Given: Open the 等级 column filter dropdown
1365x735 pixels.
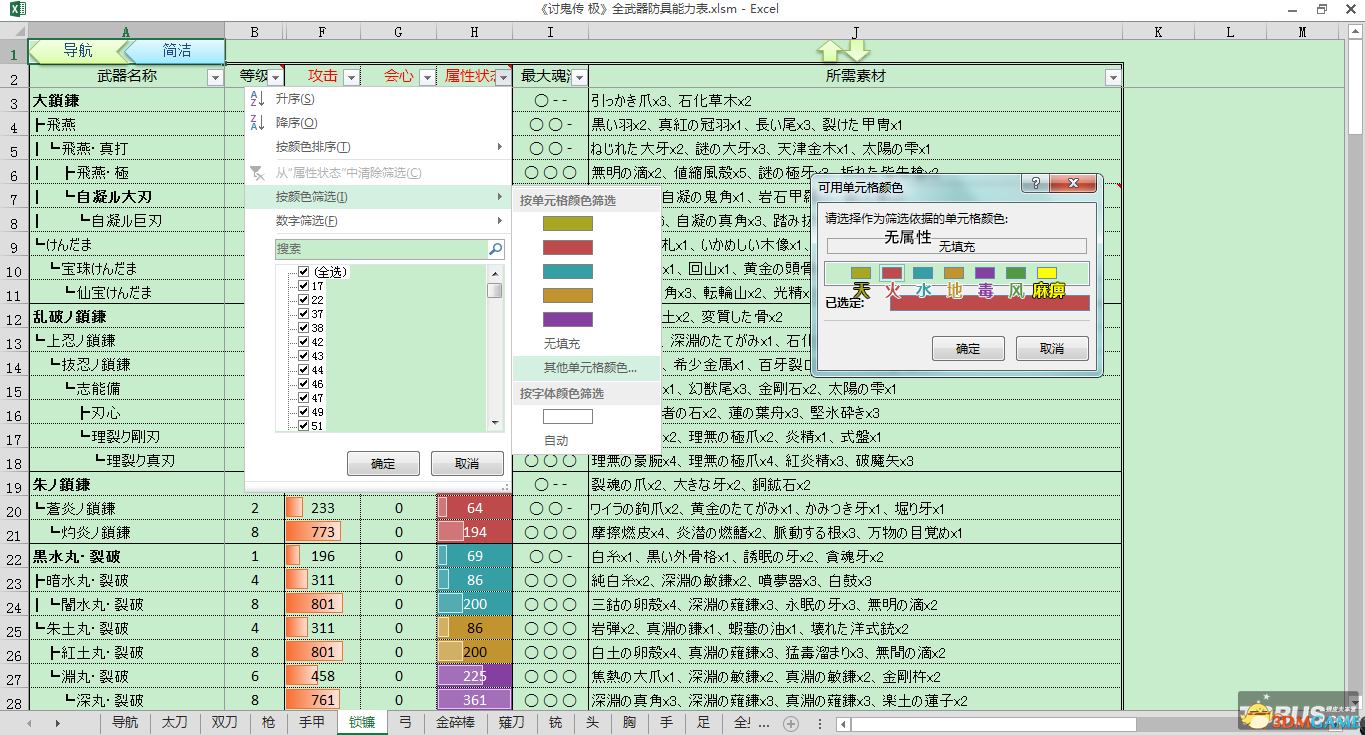Looking at the screenshot, I should click(x=276, y=77).
